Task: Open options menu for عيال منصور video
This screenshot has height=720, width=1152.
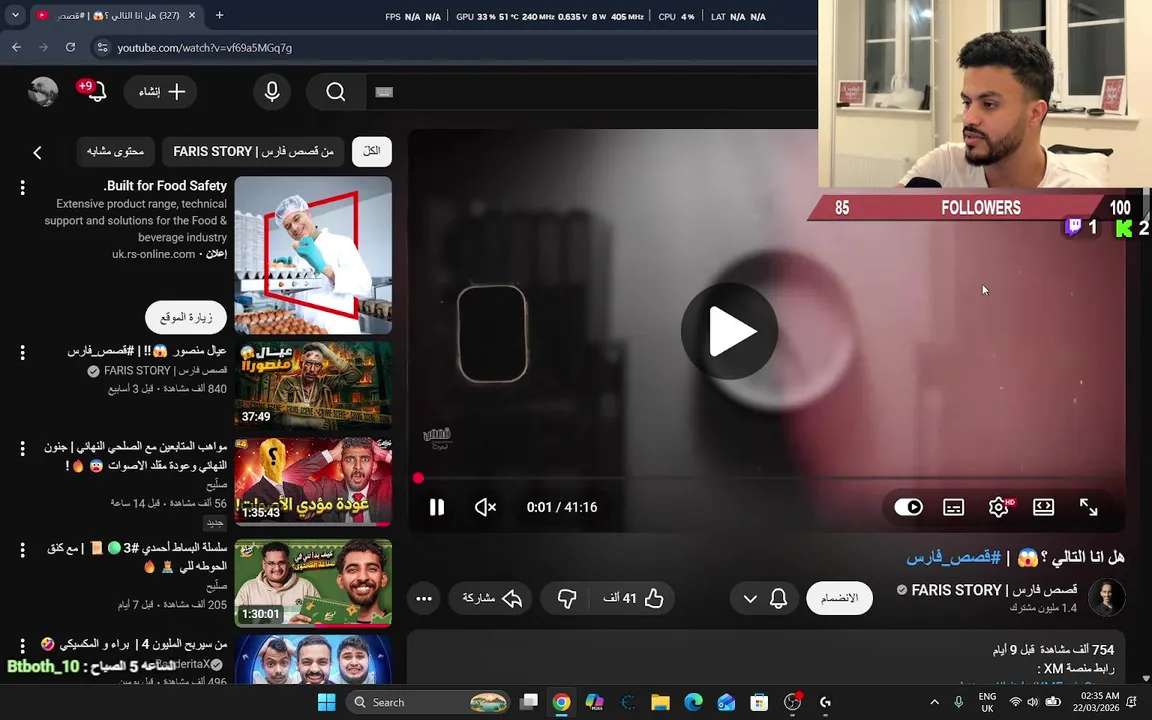Action: [x=23, y=353]
